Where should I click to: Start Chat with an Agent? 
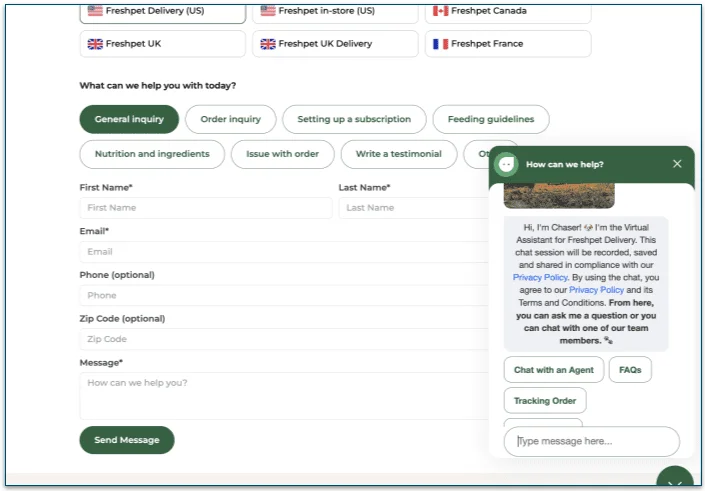click(x=554, y=370)
